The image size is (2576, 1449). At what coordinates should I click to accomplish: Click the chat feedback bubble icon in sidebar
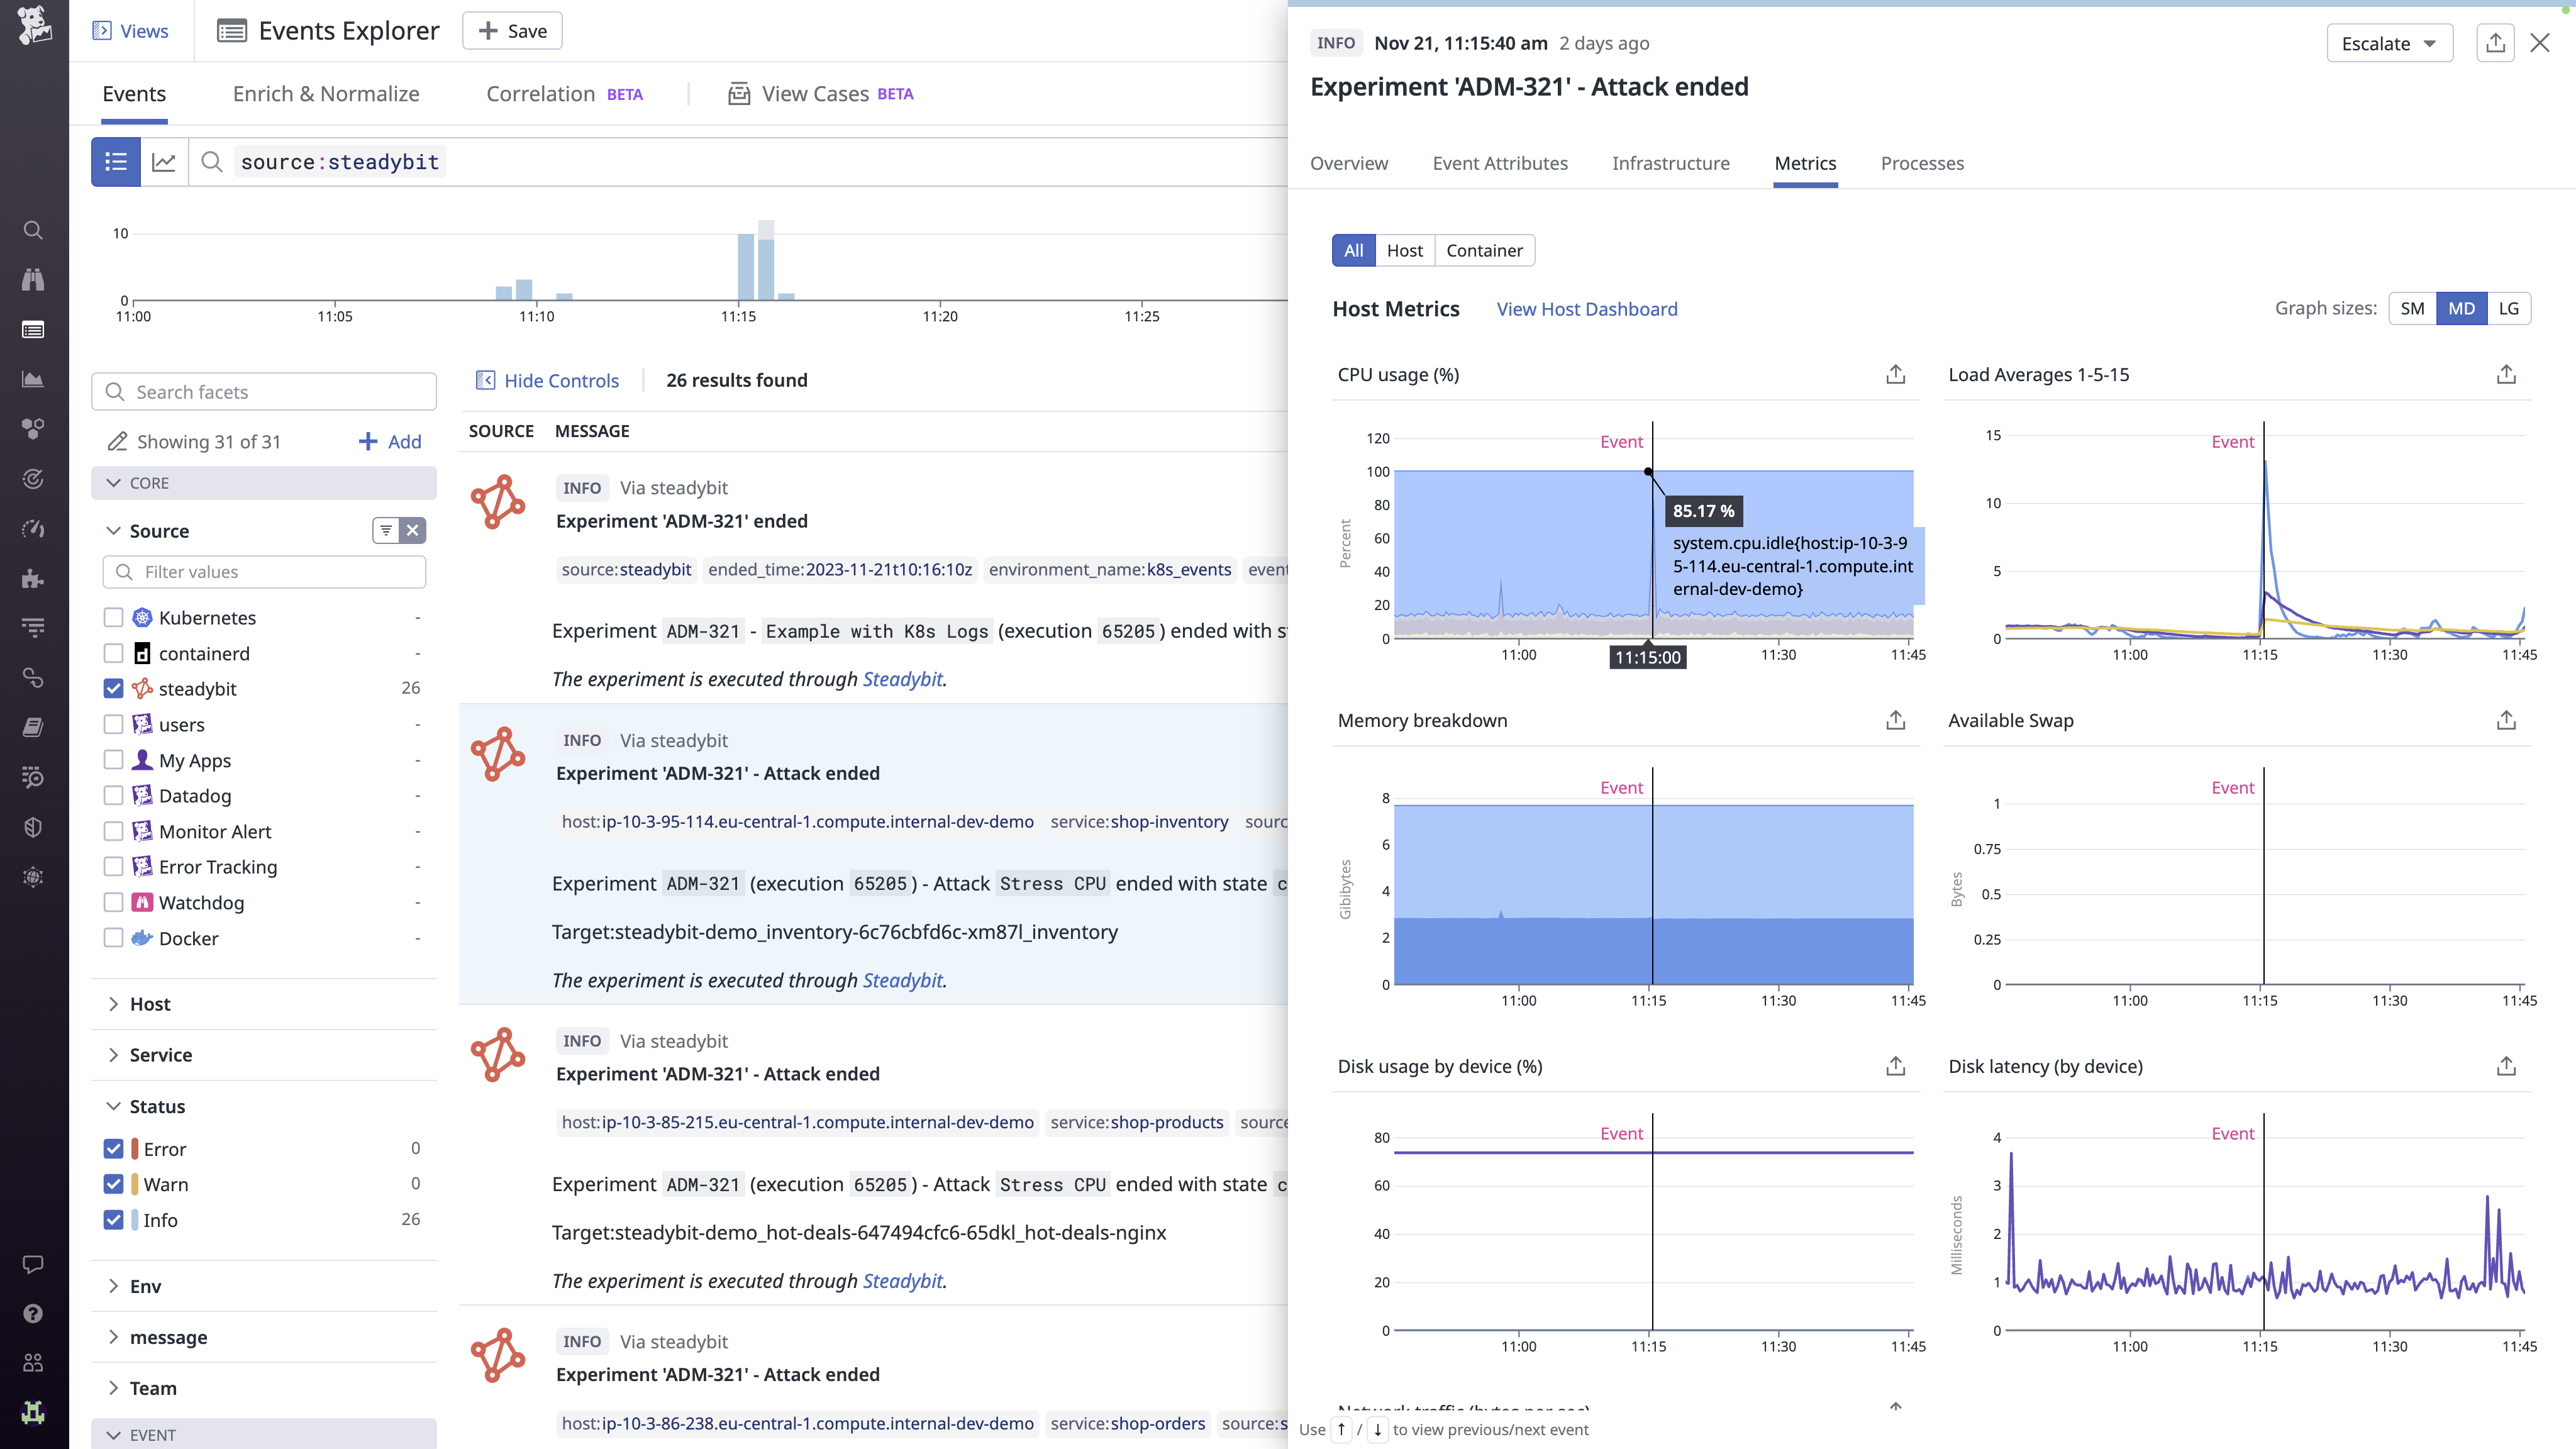click(x=33, y=1264)
